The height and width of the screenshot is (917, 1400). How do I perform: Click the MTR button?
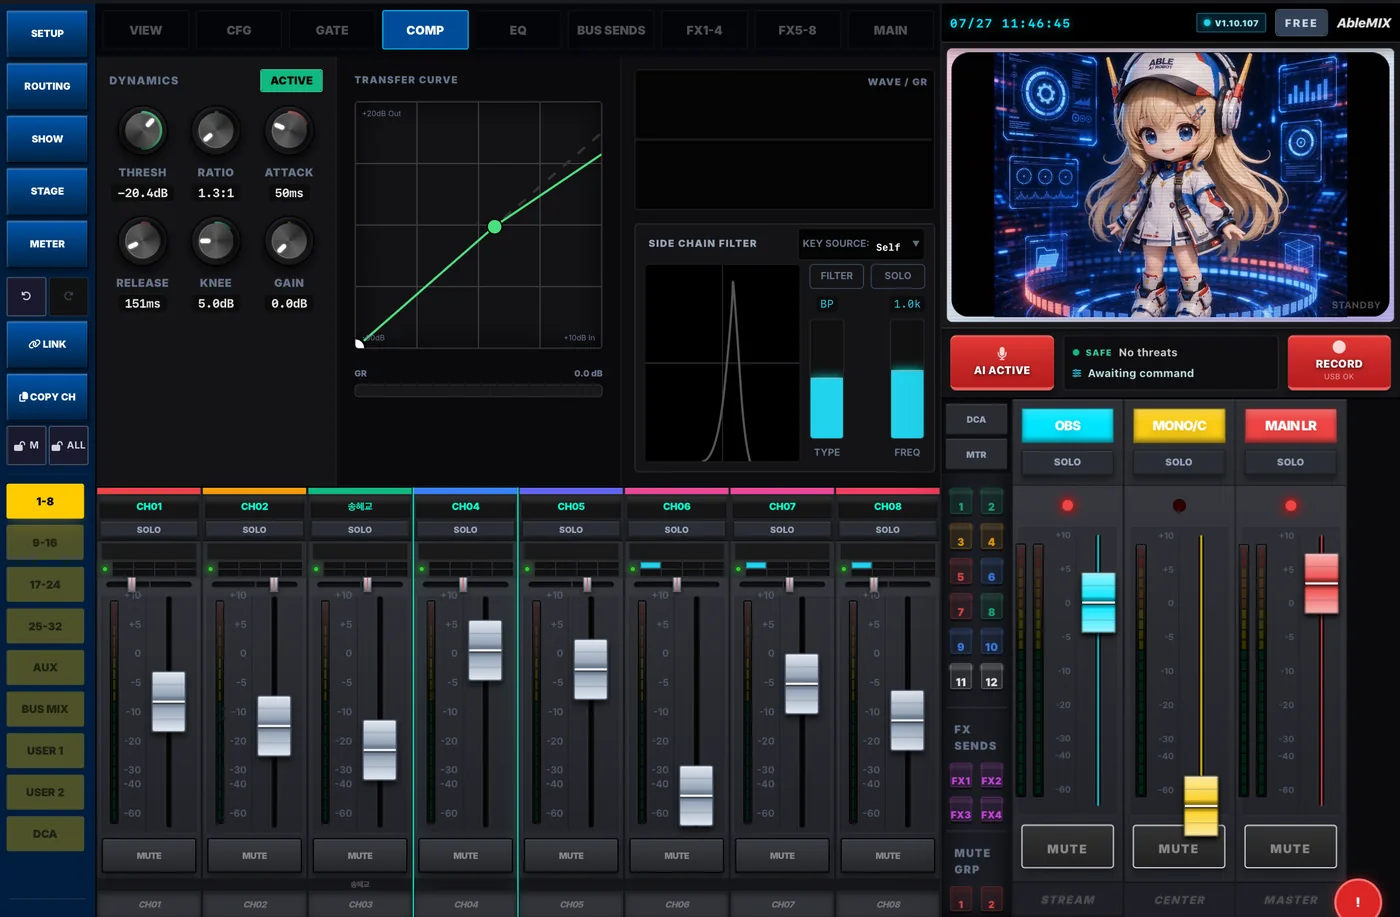976,455
